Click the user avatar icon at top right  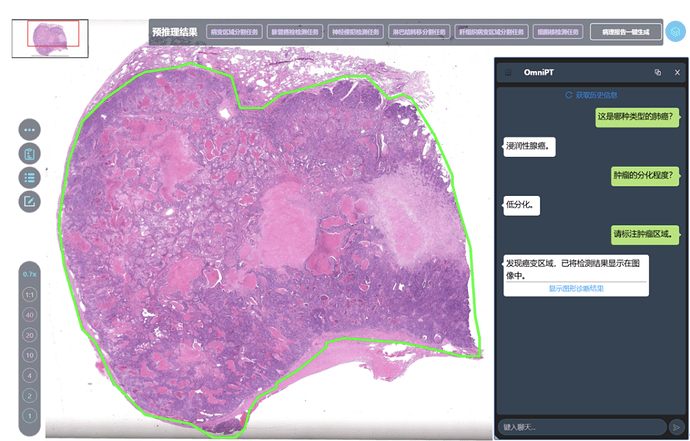pyautogui.click(x=676, y=32)
